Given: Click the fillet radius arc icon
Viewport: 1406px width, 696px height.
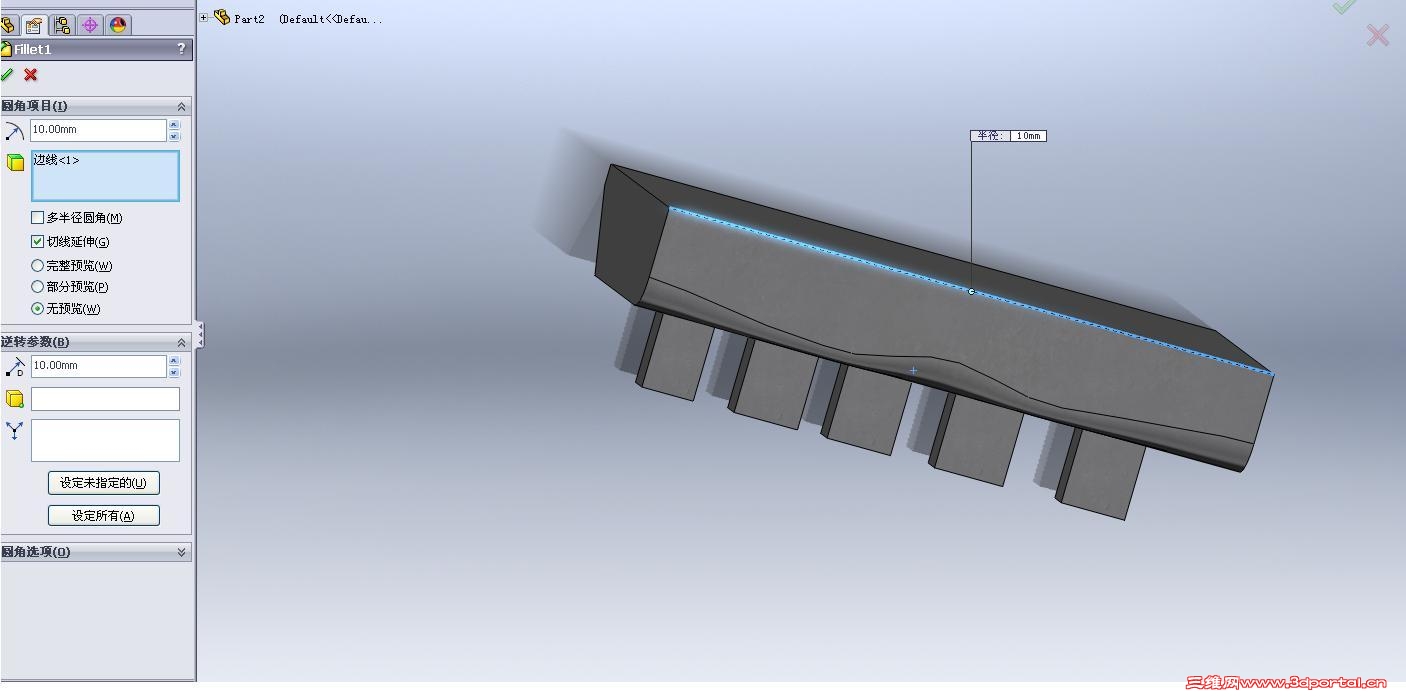Looking at the screenshot, I should point(14,131).
